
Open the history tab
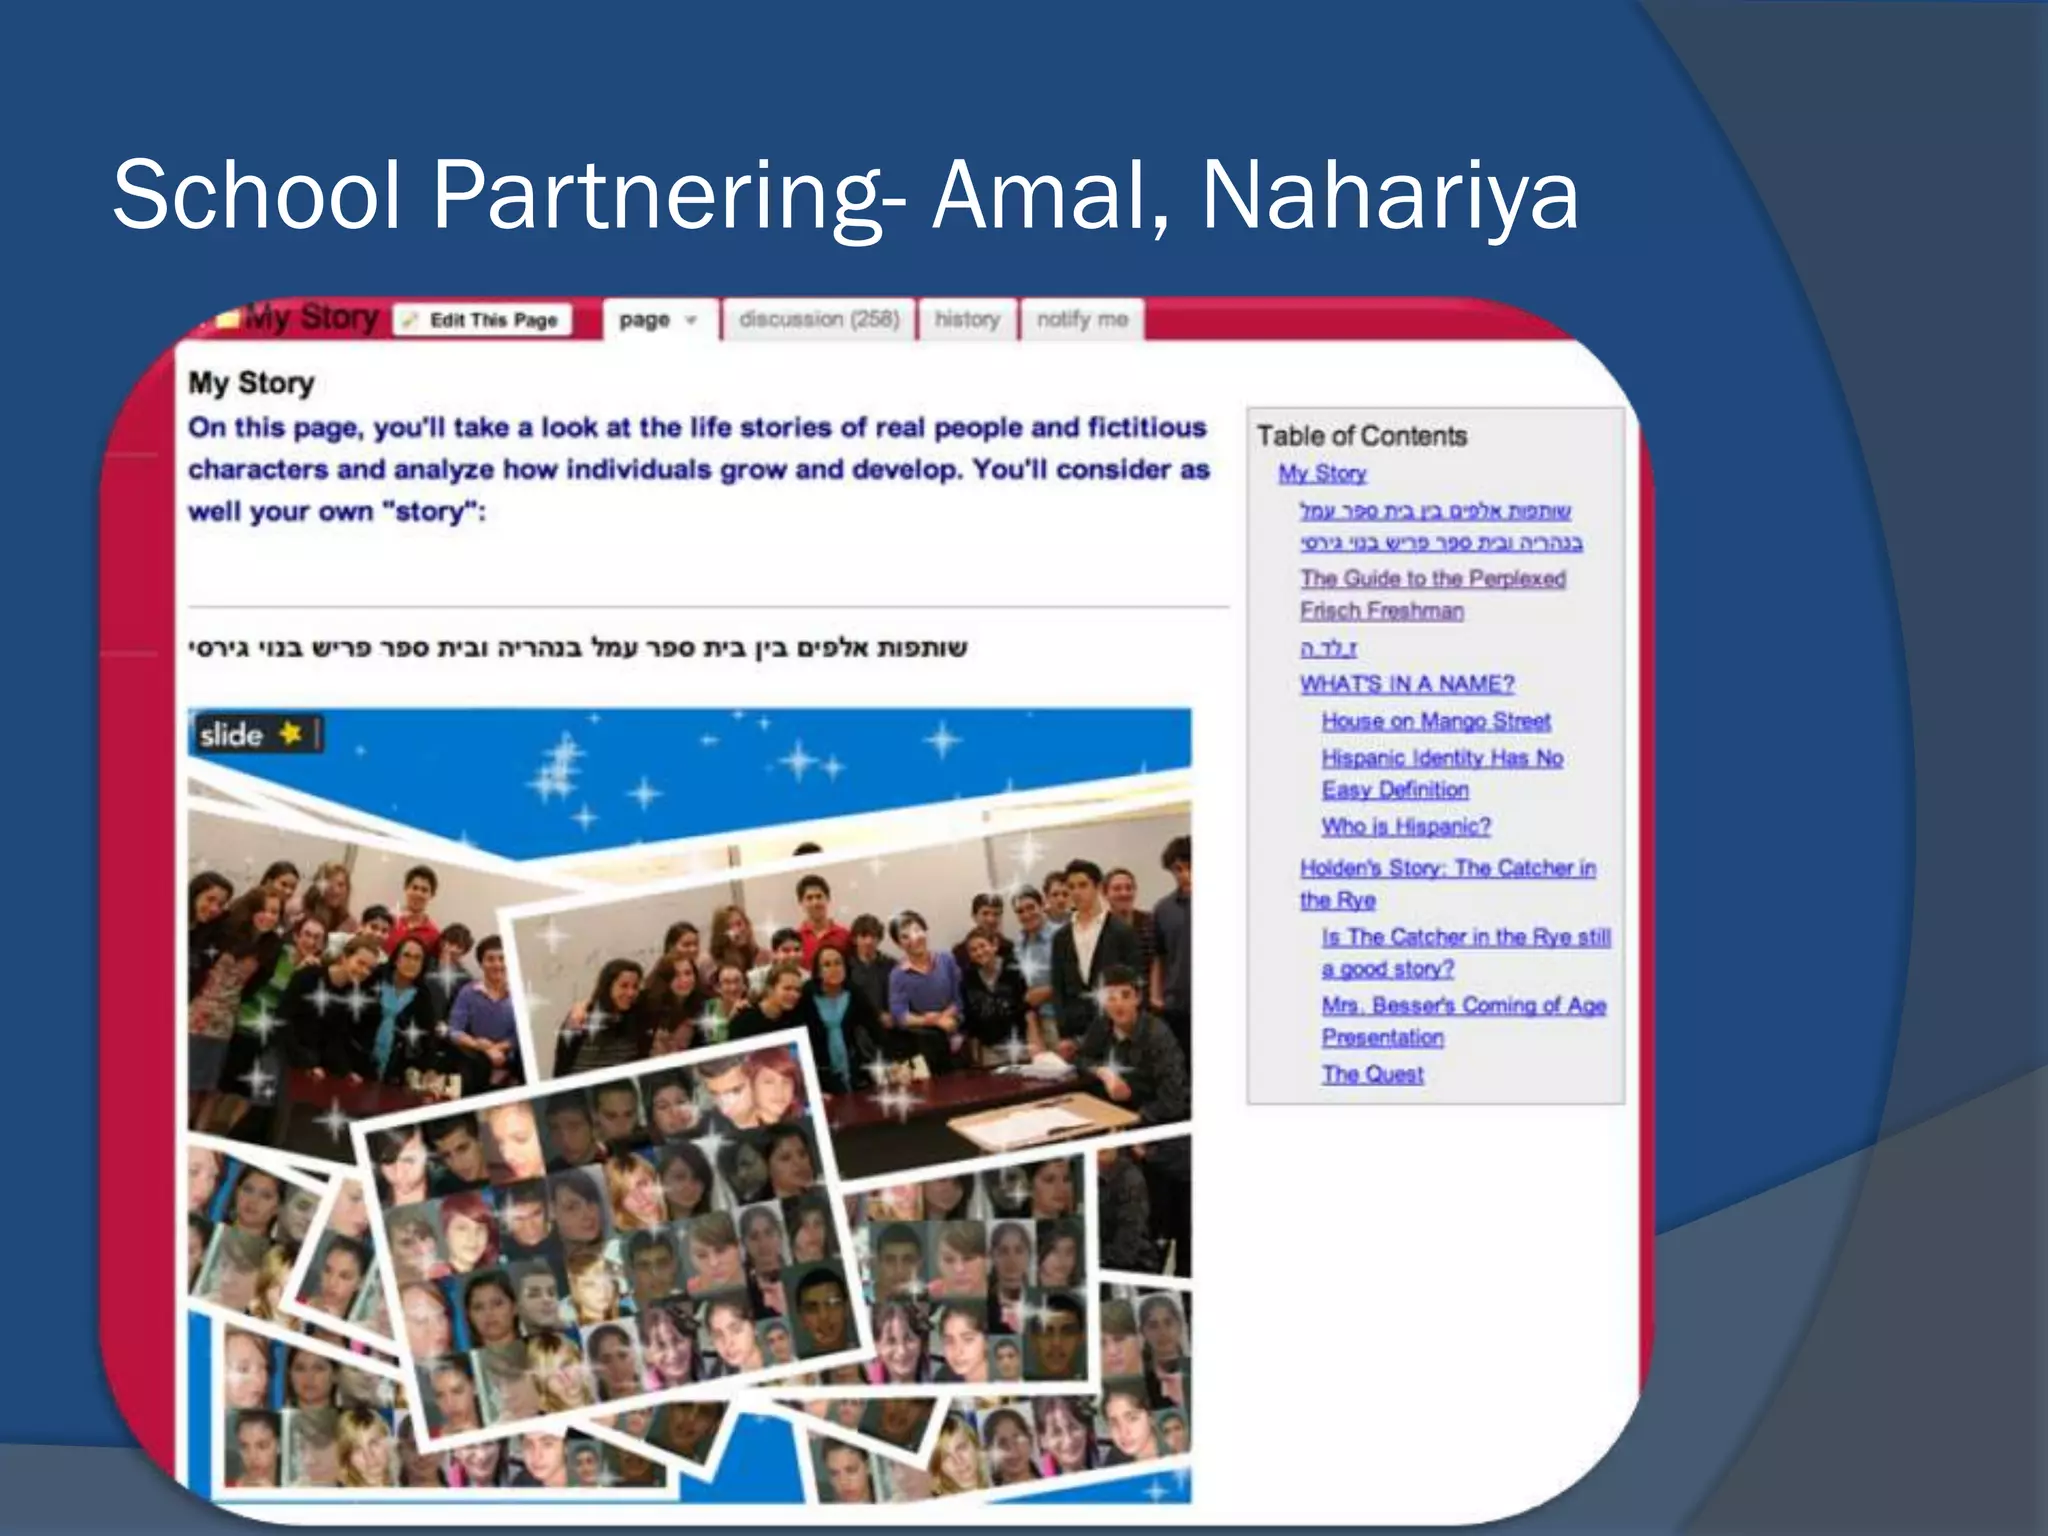point(967,319)
